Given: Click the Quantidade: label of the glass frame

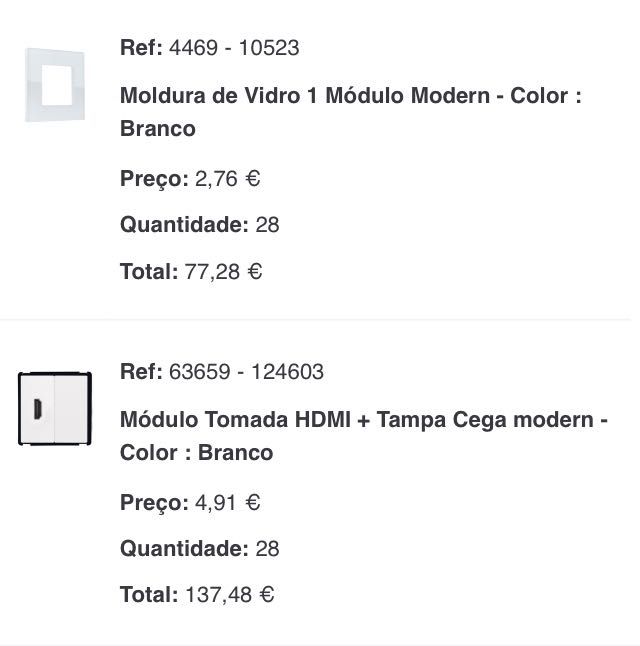Looking at the screenshot, I should 184,225.
